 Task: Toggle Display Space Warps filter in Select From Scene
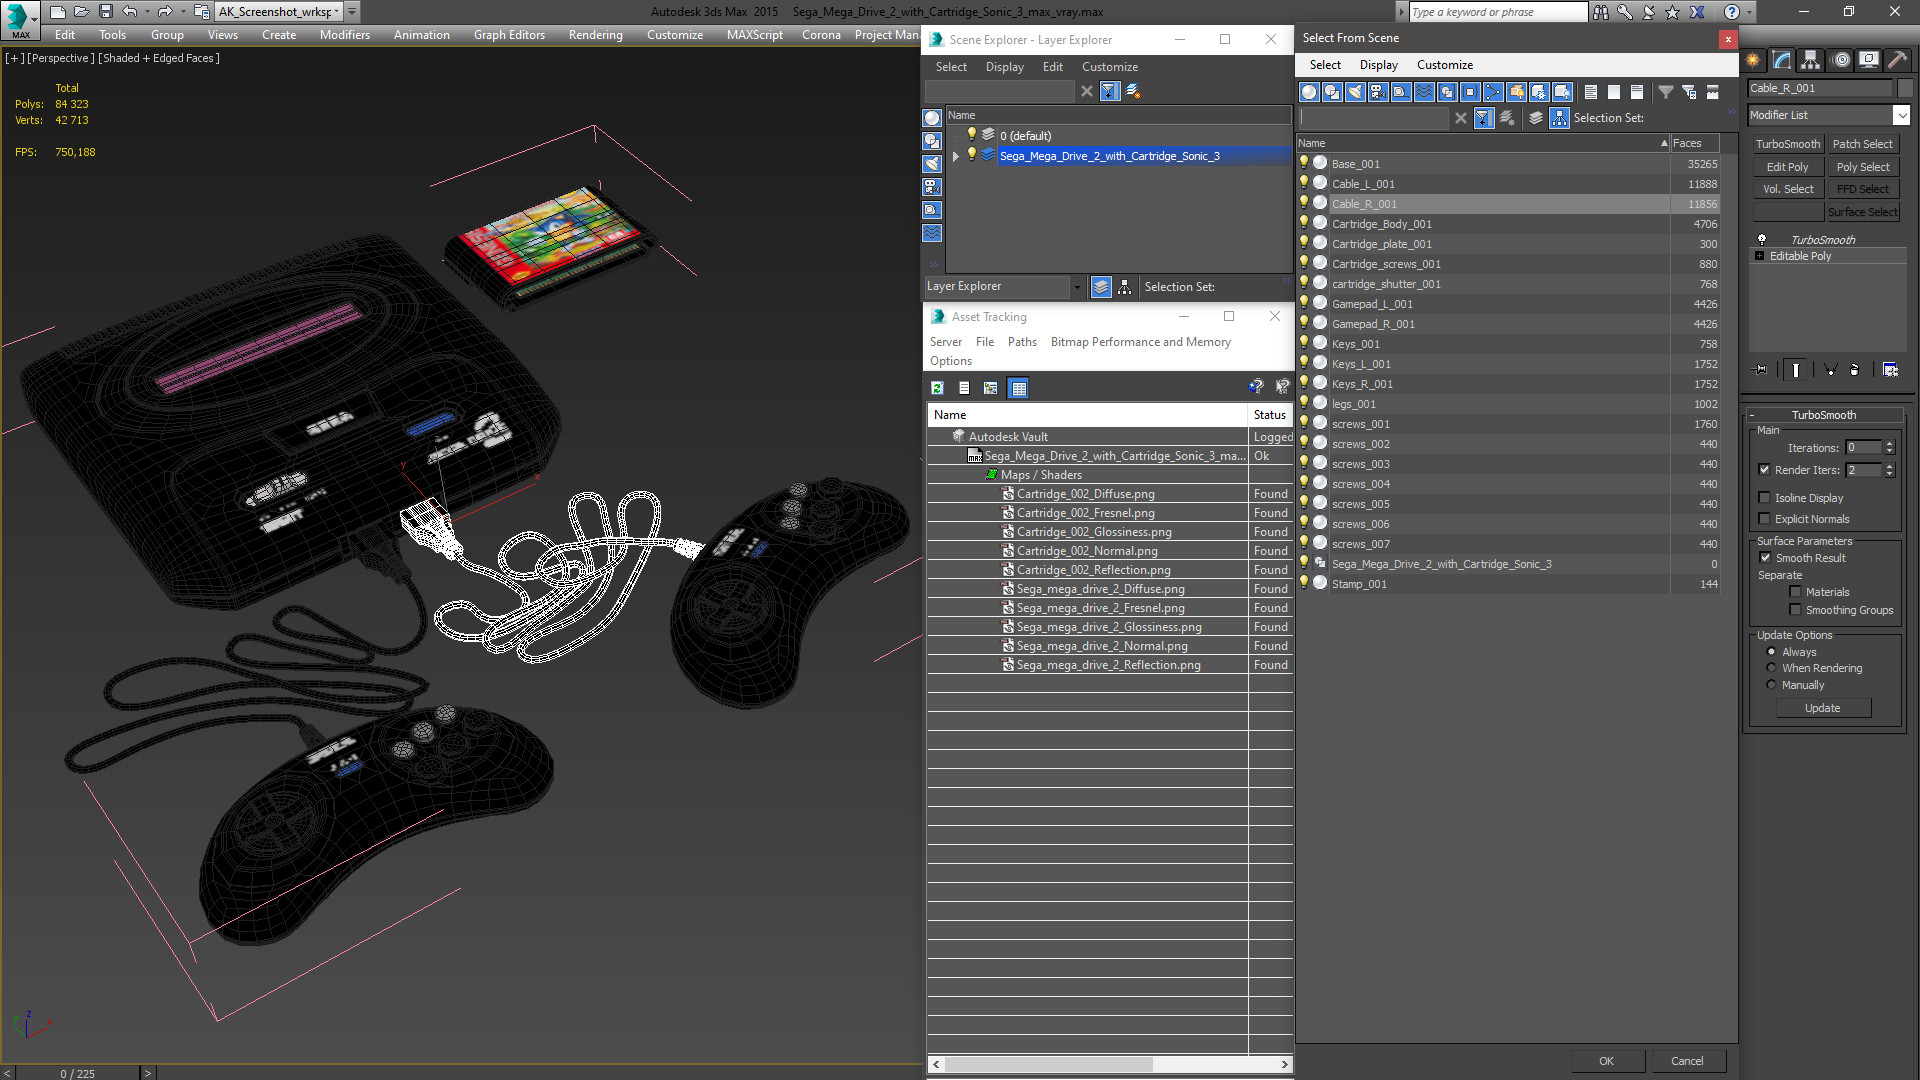[1424, 92]
